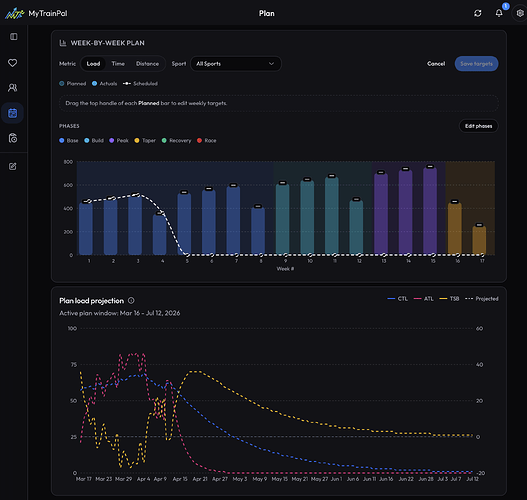Image resolution: width=527 pixels, height=500 pixels.
Task: Click the week 13 purple peak bar
Action: 381,214
